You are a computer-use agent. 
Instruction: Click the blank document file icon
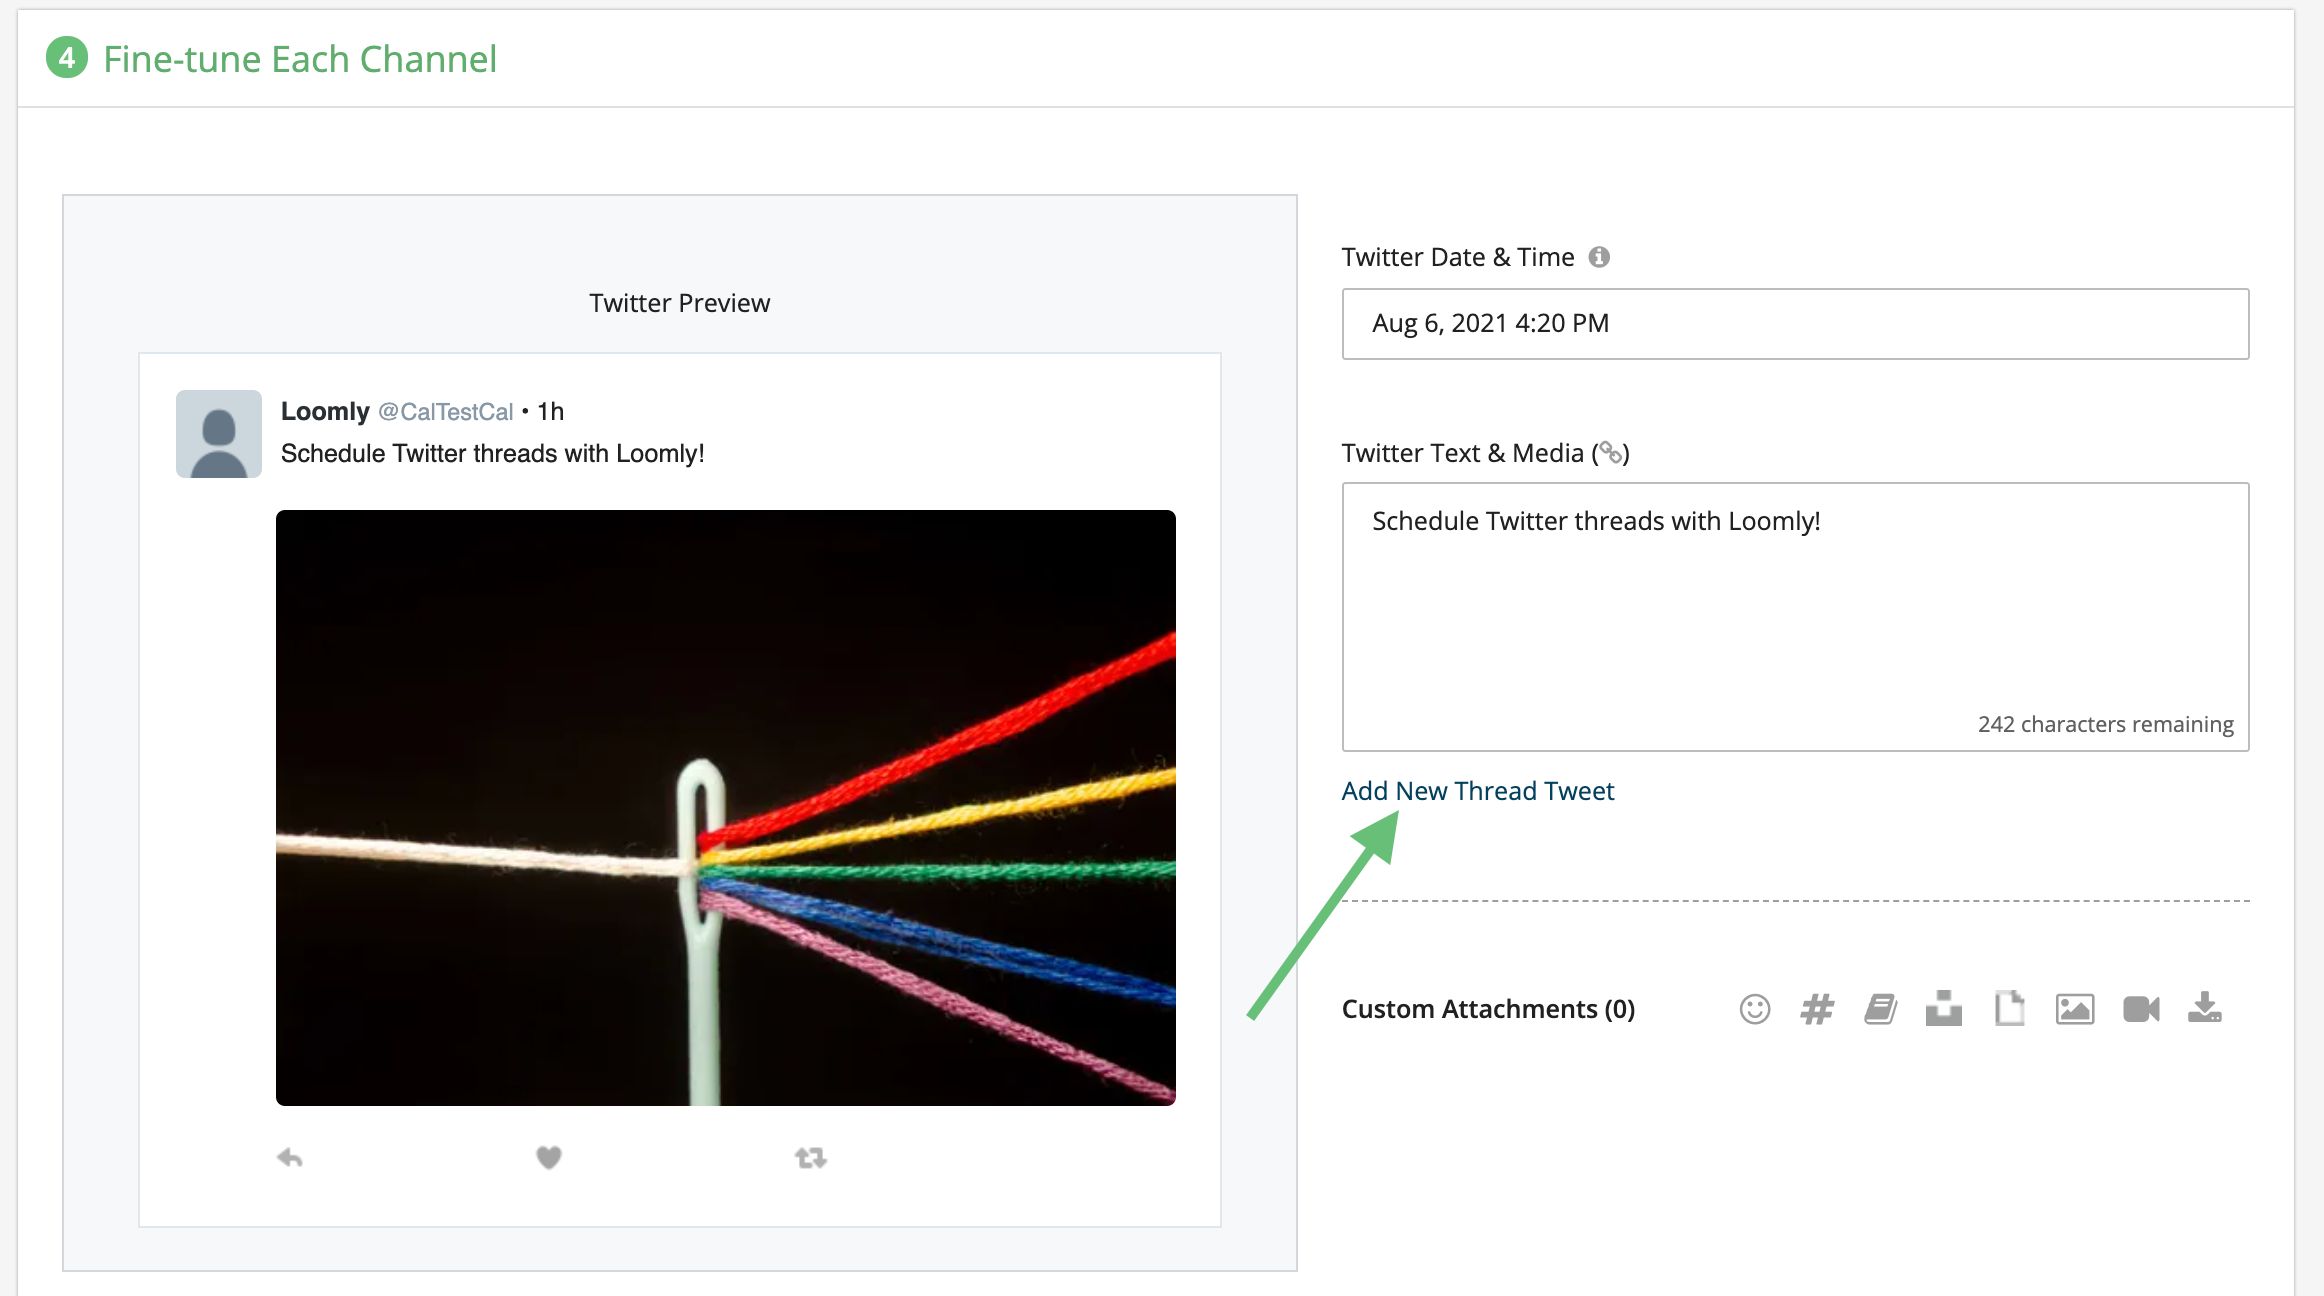(2009, 1009)
